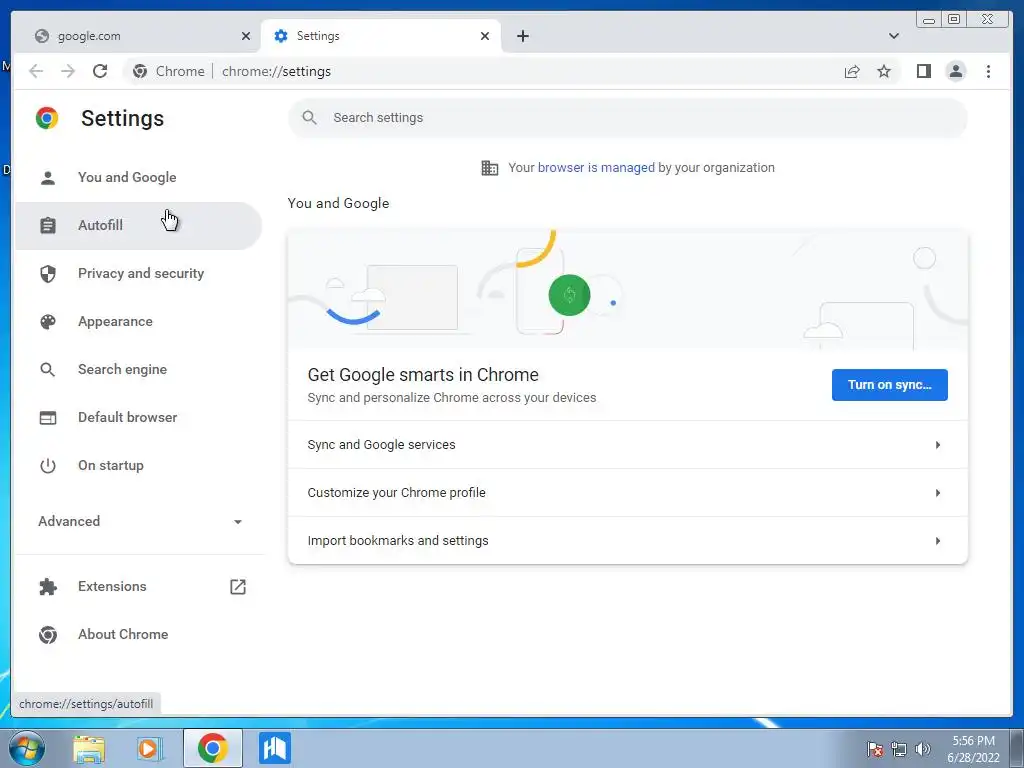
Task: Click the Turn on sync button
Action: pyautogui.click(x=889, y=385)
